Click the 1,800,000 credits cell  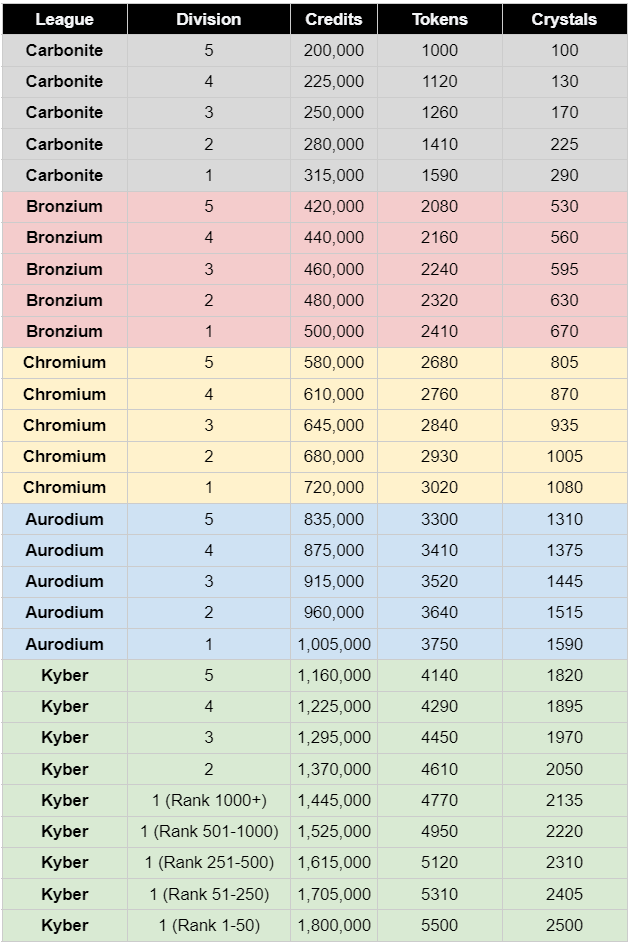coord(334,925)
